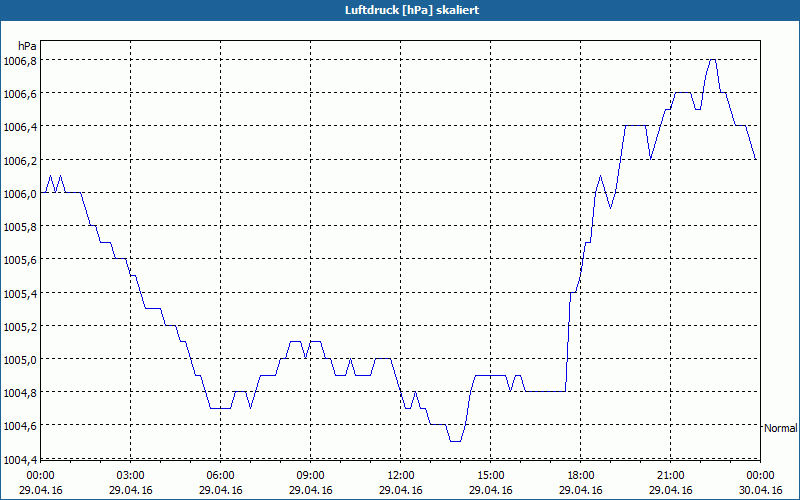Image resolution: width=800 pixels, height=500 pixels.
Task: Select the 30.04.16 date label
Action: tap(760, 490)
